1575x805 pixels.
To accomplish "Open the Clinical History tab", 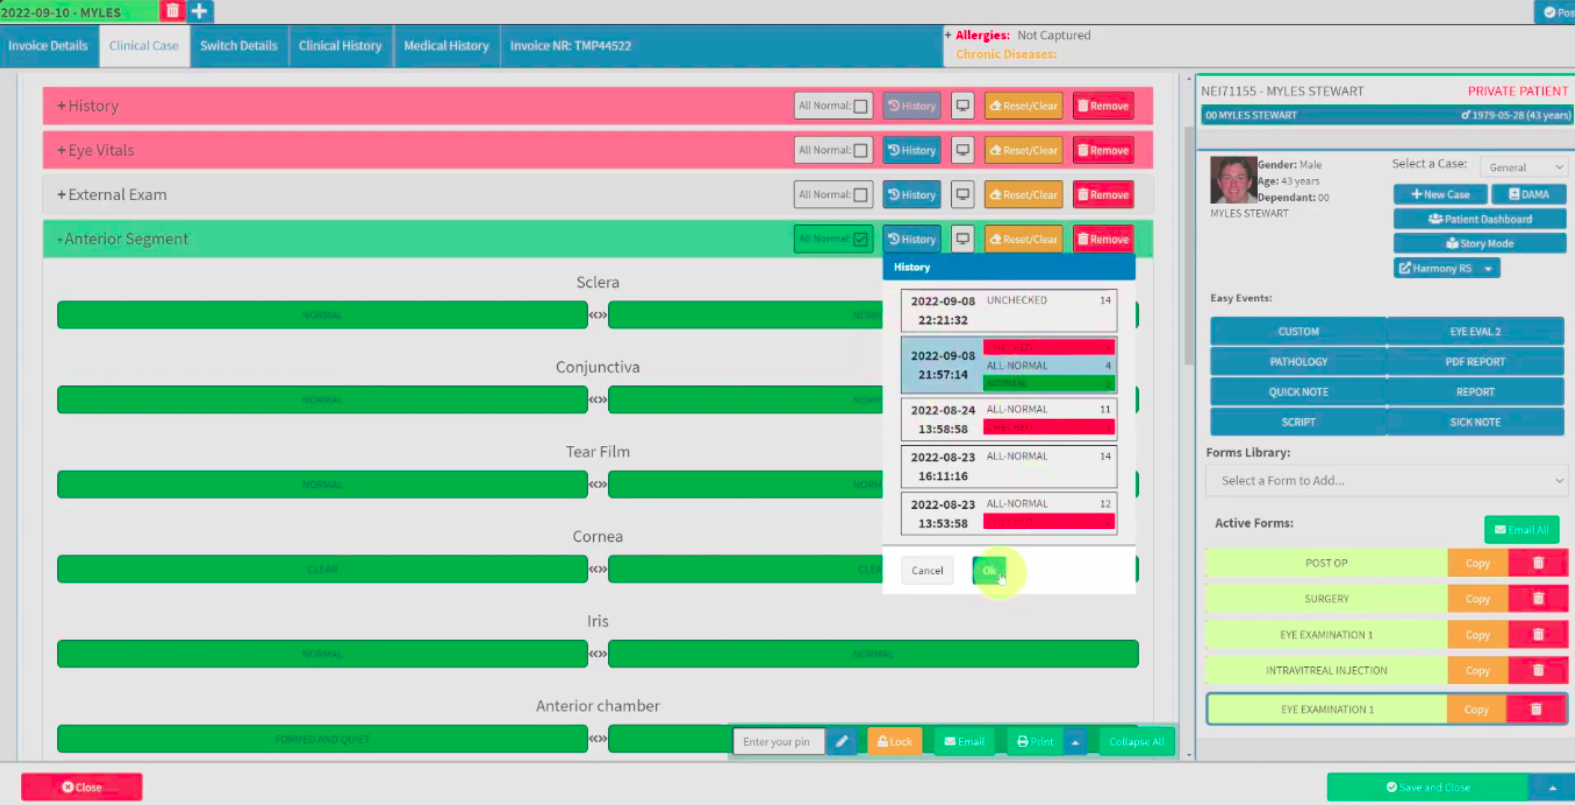I will pyautogui.click(x=340, y=46).
